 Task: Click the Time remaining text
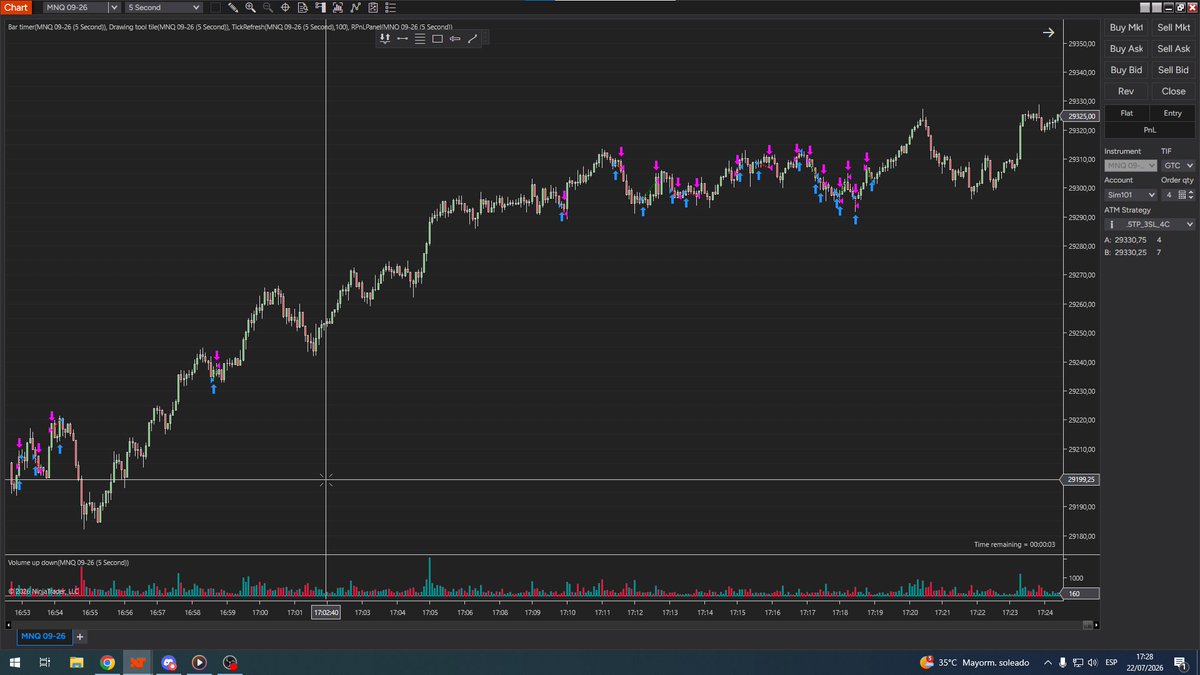click(1015, 544)
